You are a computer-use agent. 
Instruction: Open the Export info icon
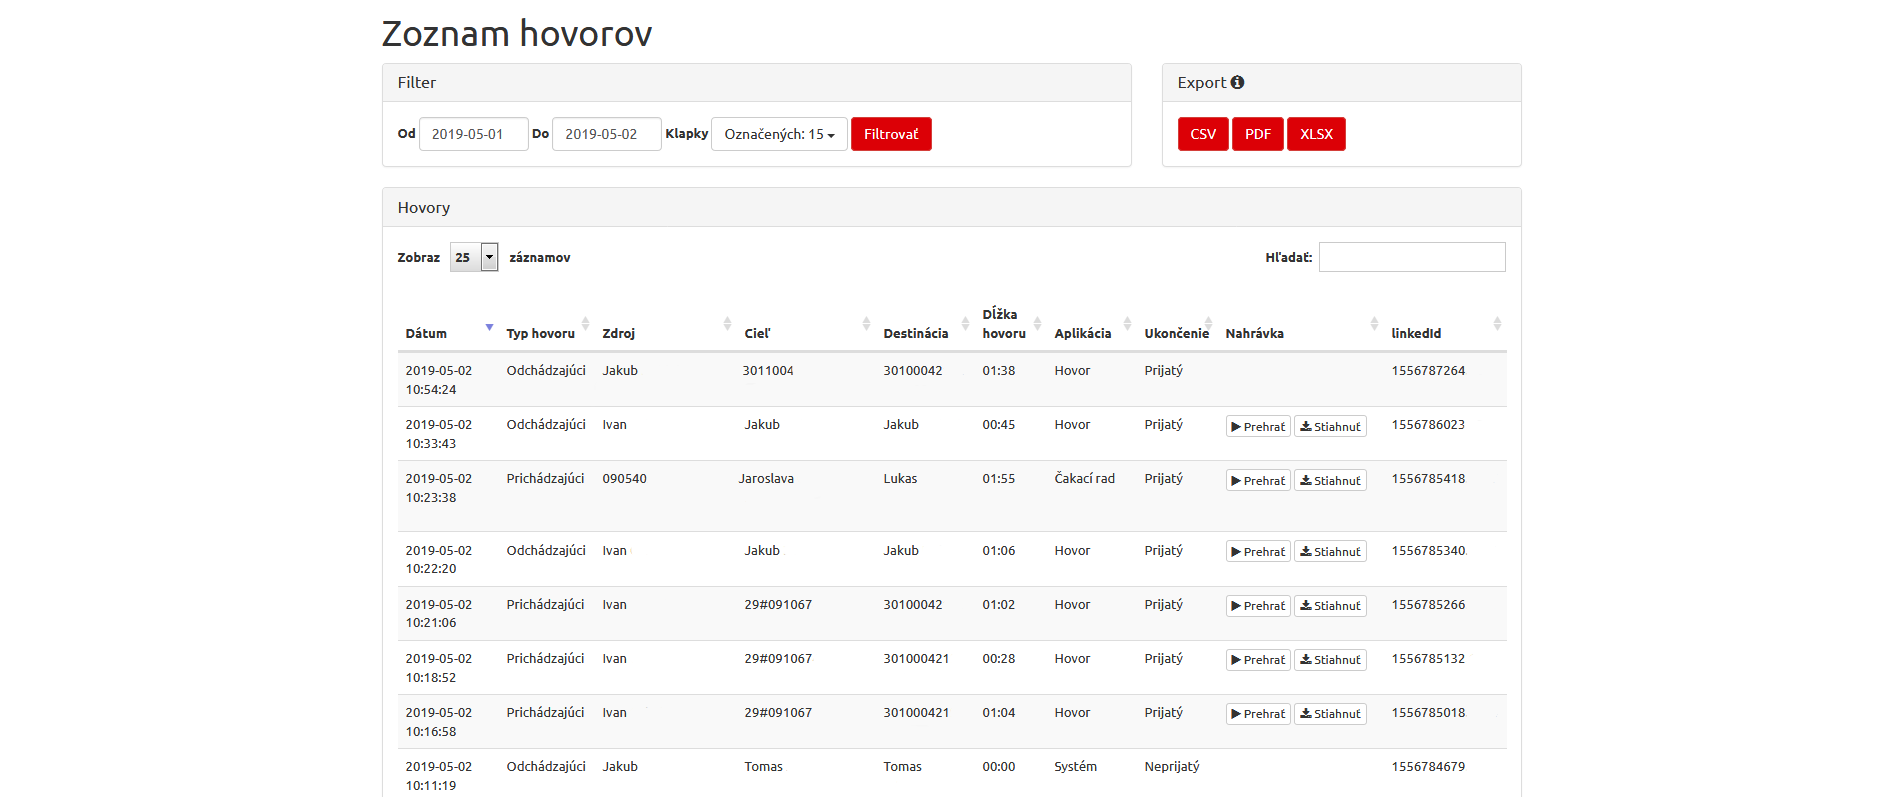pyautogui.click(x=1237, y=83)
